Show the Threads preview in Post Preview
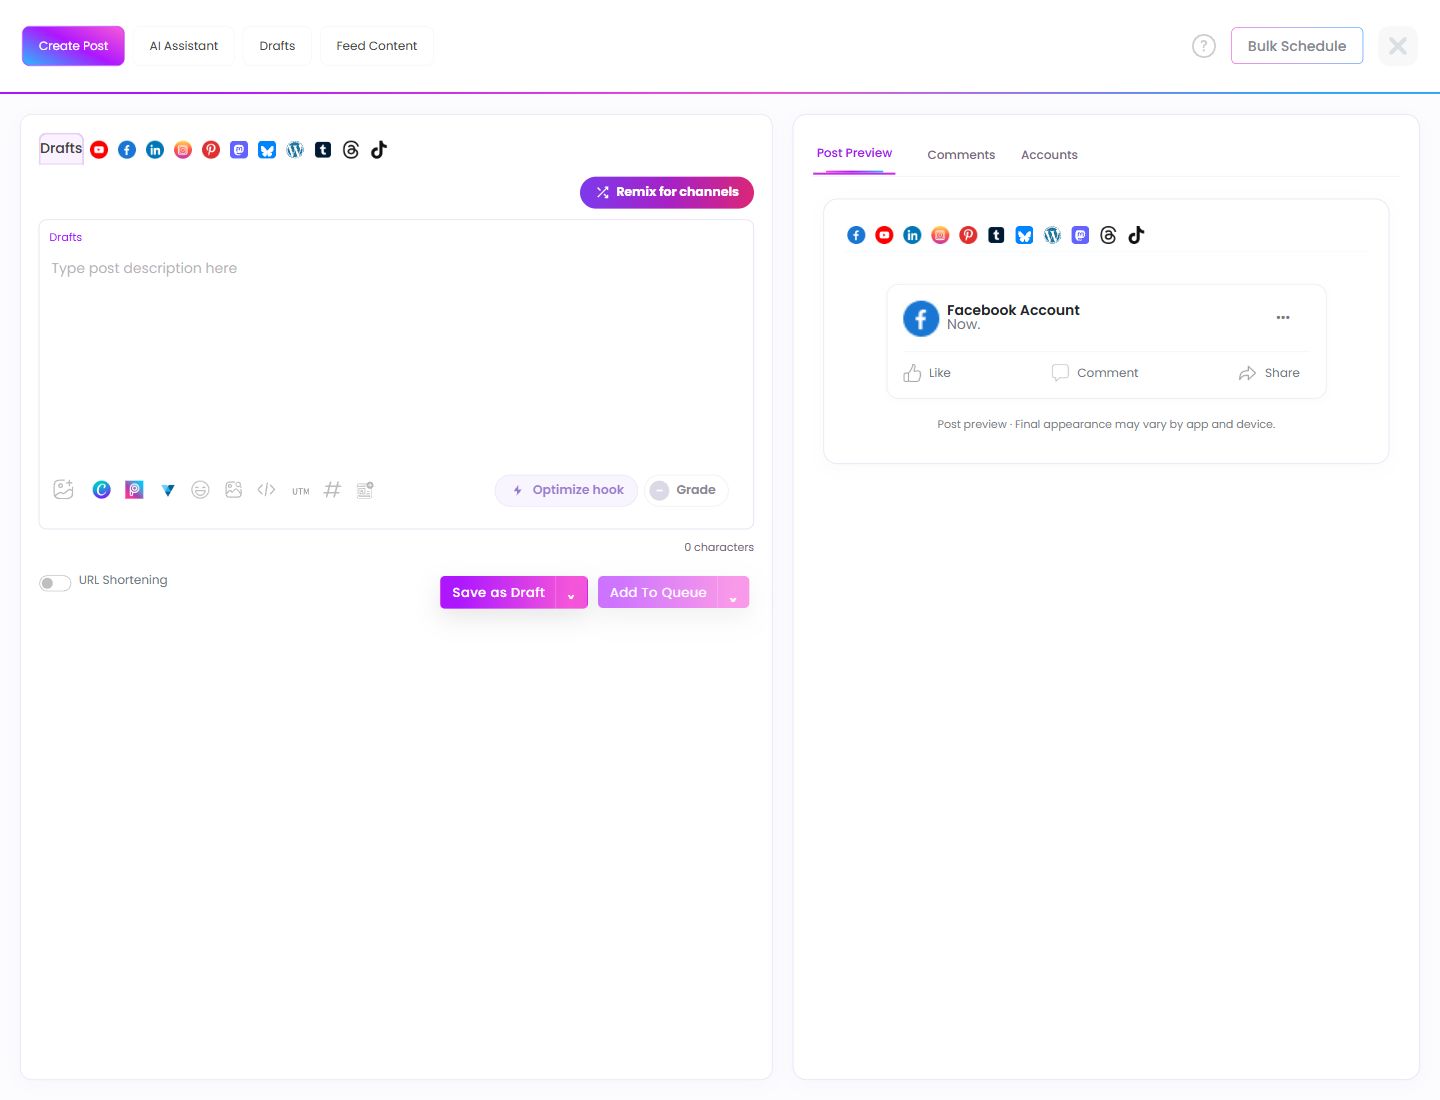This screenshot has width=1440, height=1100. click(x=1108, y=235)
